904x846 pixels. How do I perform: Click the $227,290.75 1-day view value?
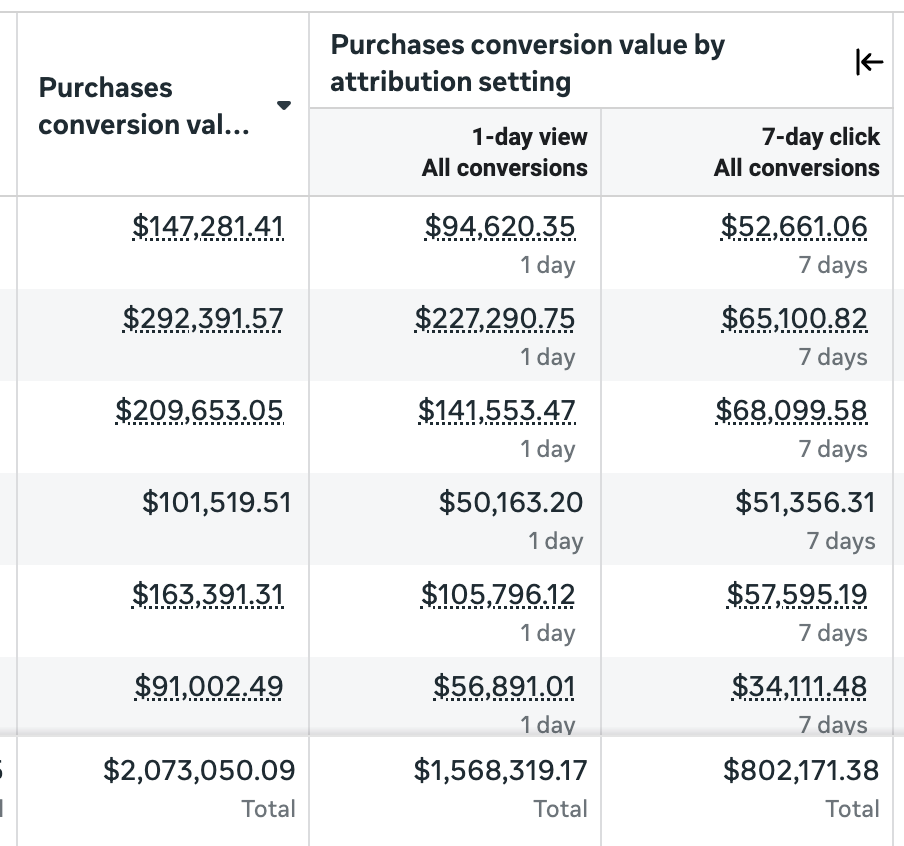click(495, 319)
